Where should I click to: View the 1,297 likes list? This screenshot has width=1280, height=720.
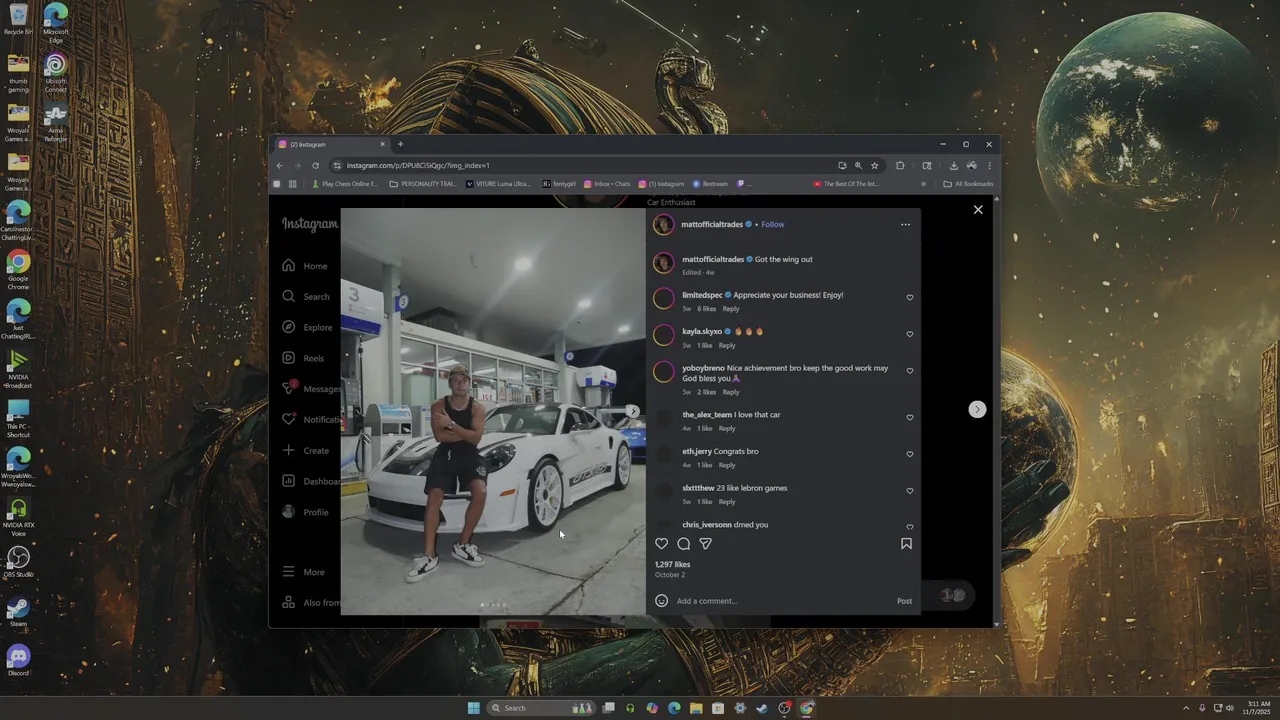672,564
